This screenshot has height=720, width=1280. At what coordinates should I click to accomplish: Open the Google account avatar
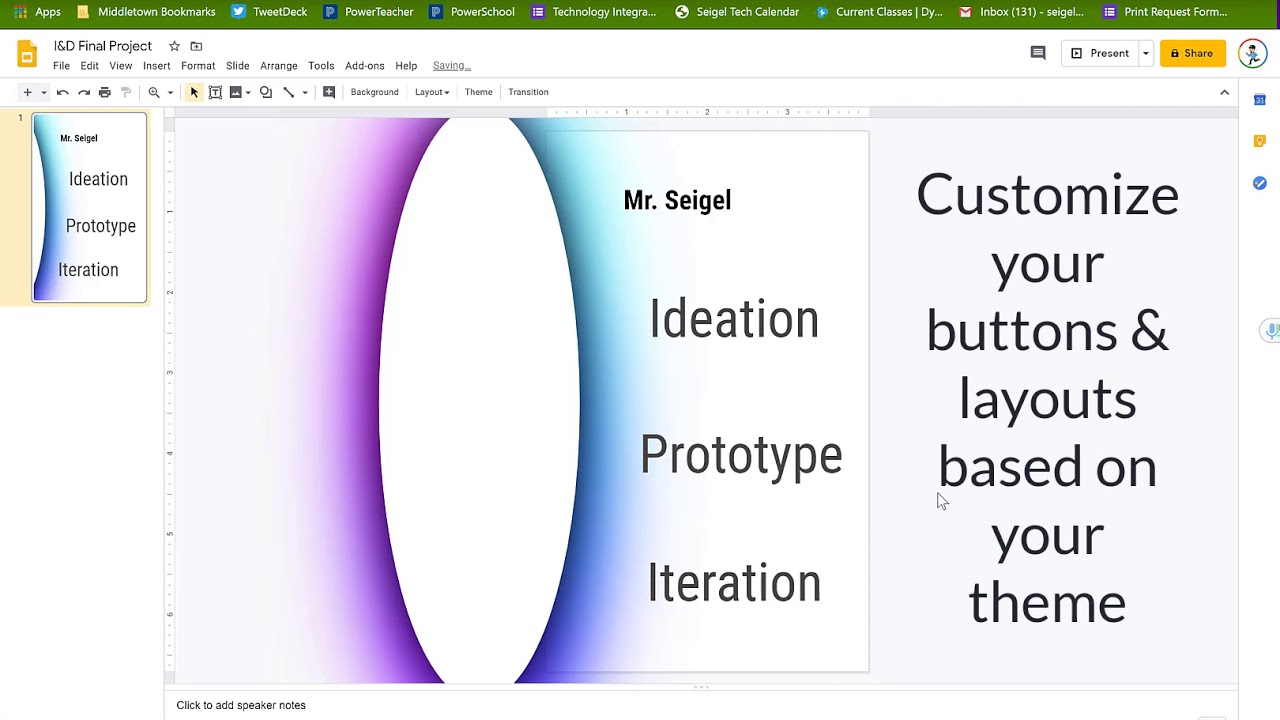(1252, 53)
